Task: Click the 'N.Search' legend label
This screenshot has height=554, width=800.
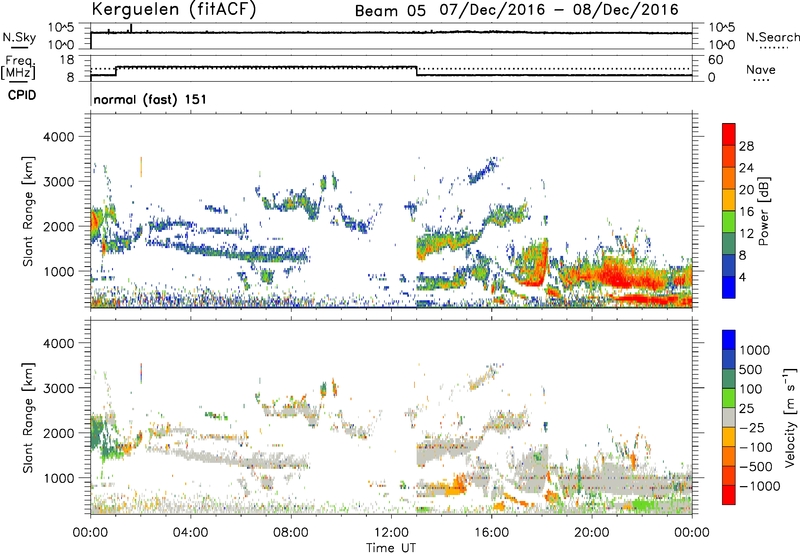Action: (772, 37)
